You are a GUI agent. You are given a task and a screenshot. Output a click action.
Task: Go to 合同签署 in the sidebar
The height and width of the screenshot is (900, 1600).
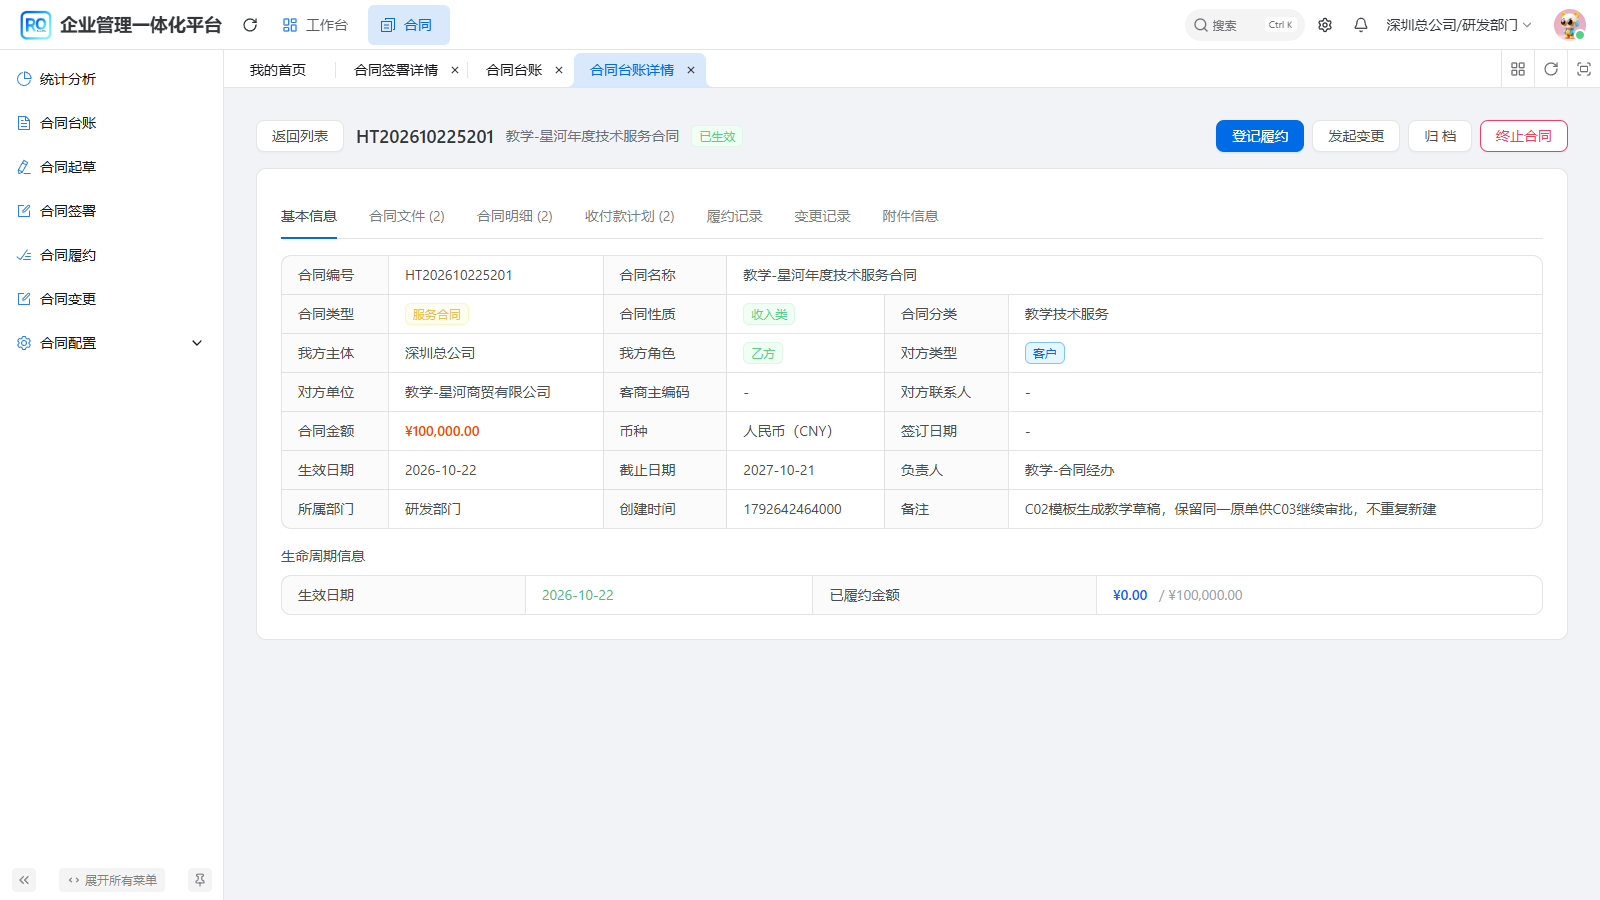point(111,211)
